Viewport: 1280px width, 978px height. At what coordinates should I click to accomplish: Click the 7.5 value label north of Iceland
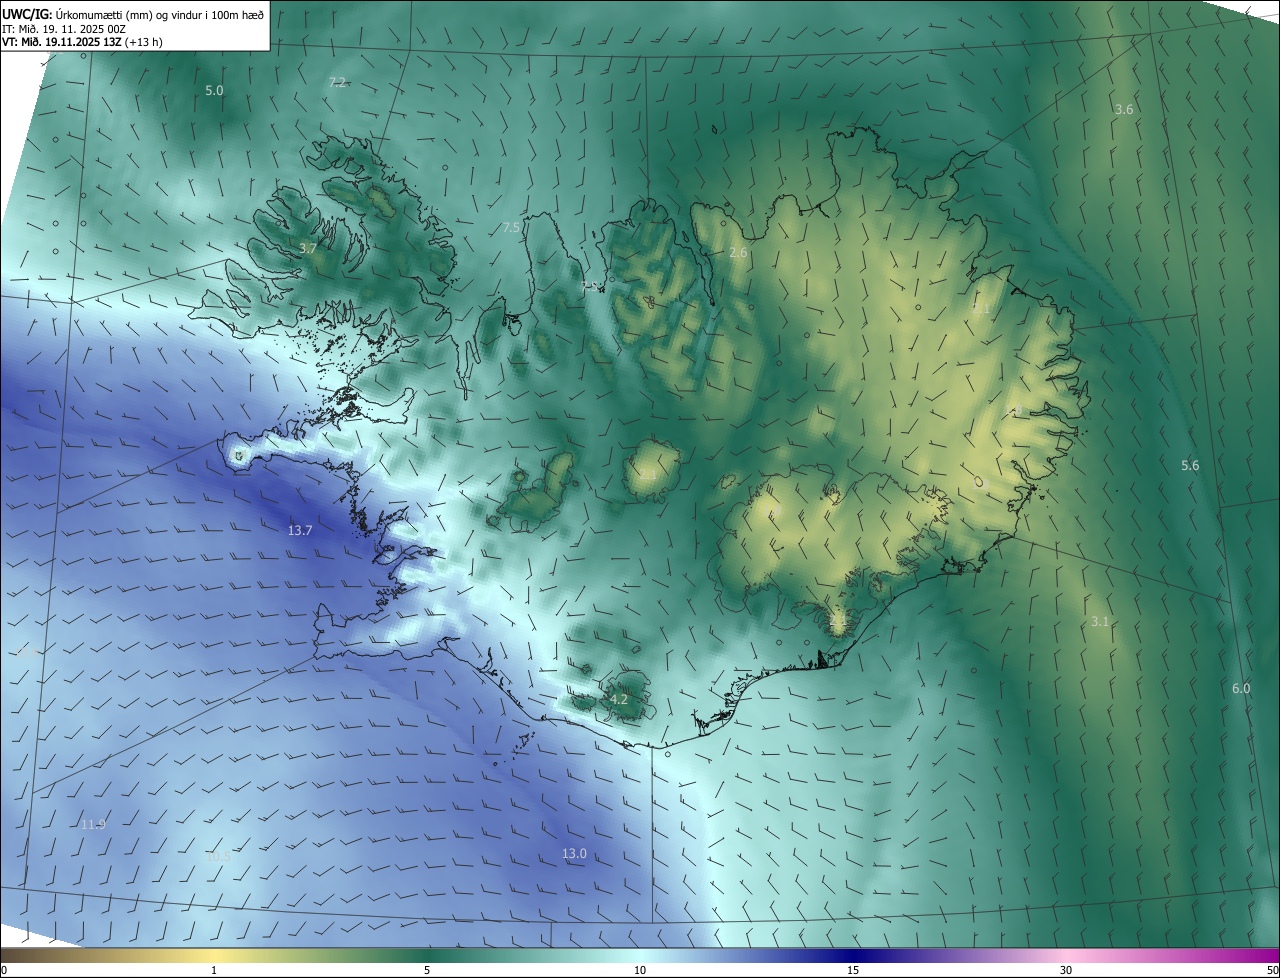coord(512,228)
